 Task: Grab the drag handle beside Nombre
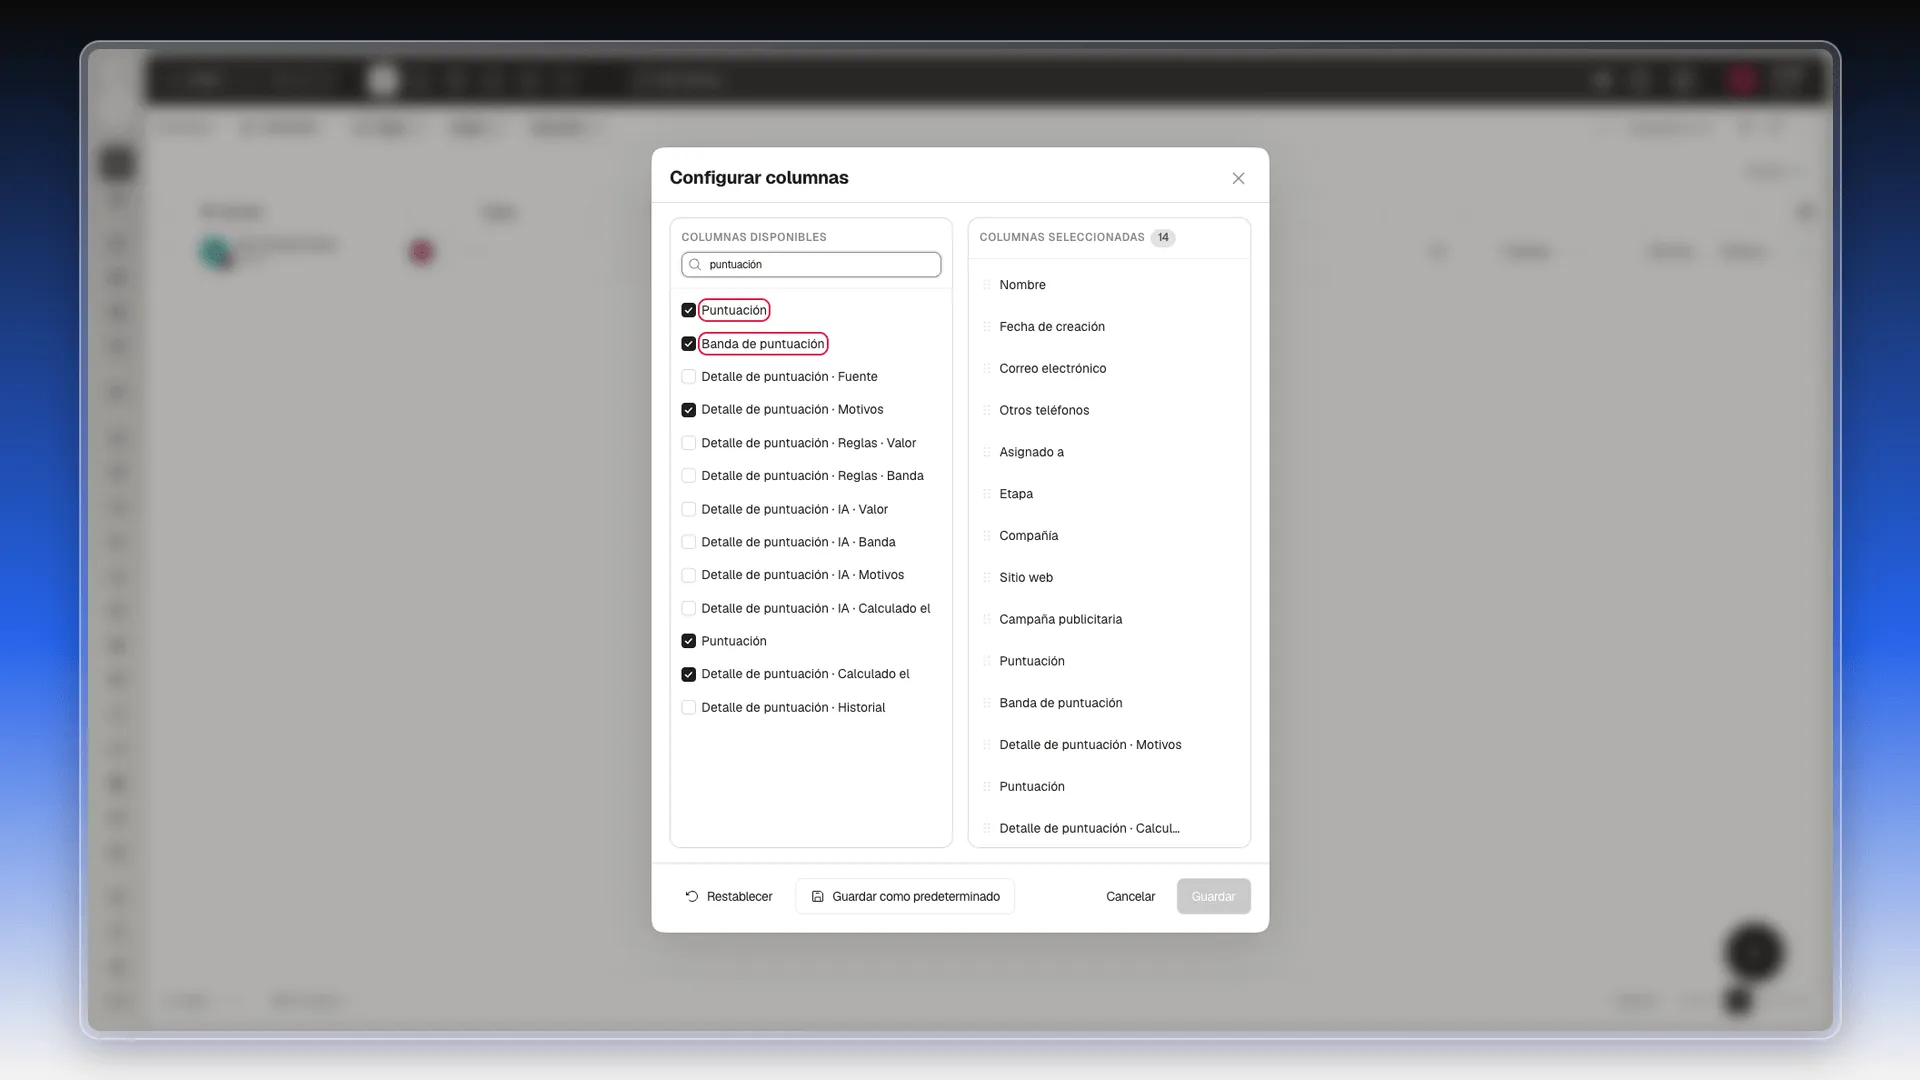pos(986,285)
